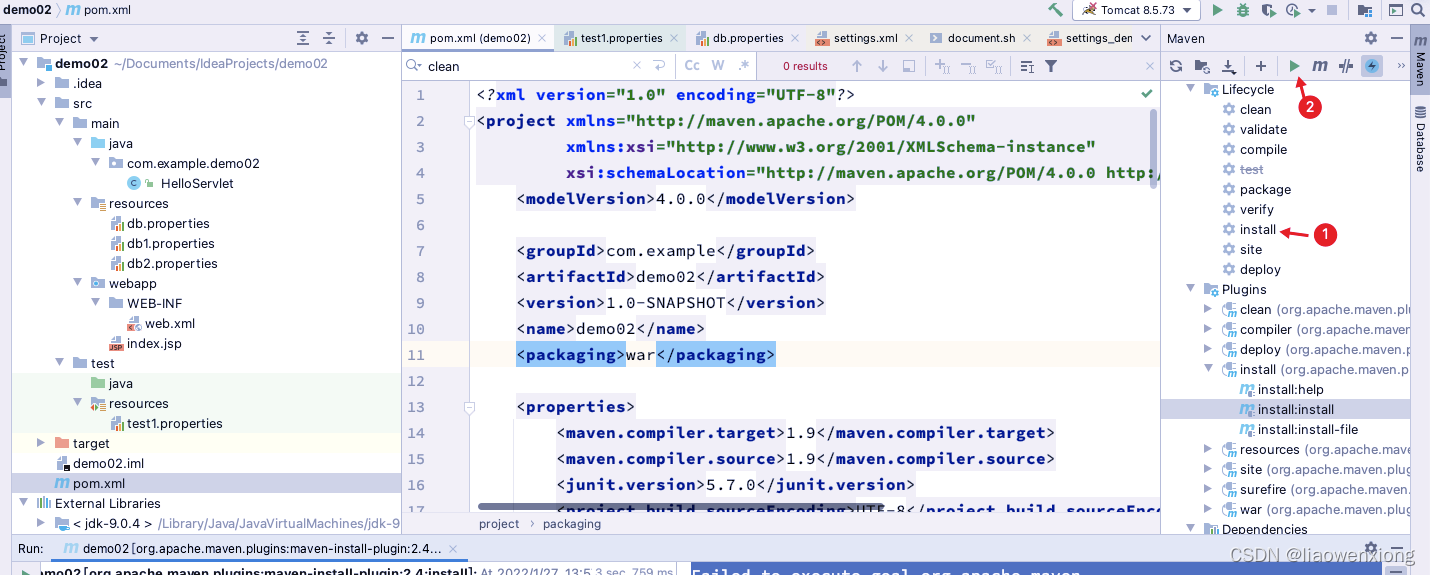The width and height of the screenshot is (1430, 575).
Task: Collapse the Plugins node in Maven
Action: coord(1191,289)
